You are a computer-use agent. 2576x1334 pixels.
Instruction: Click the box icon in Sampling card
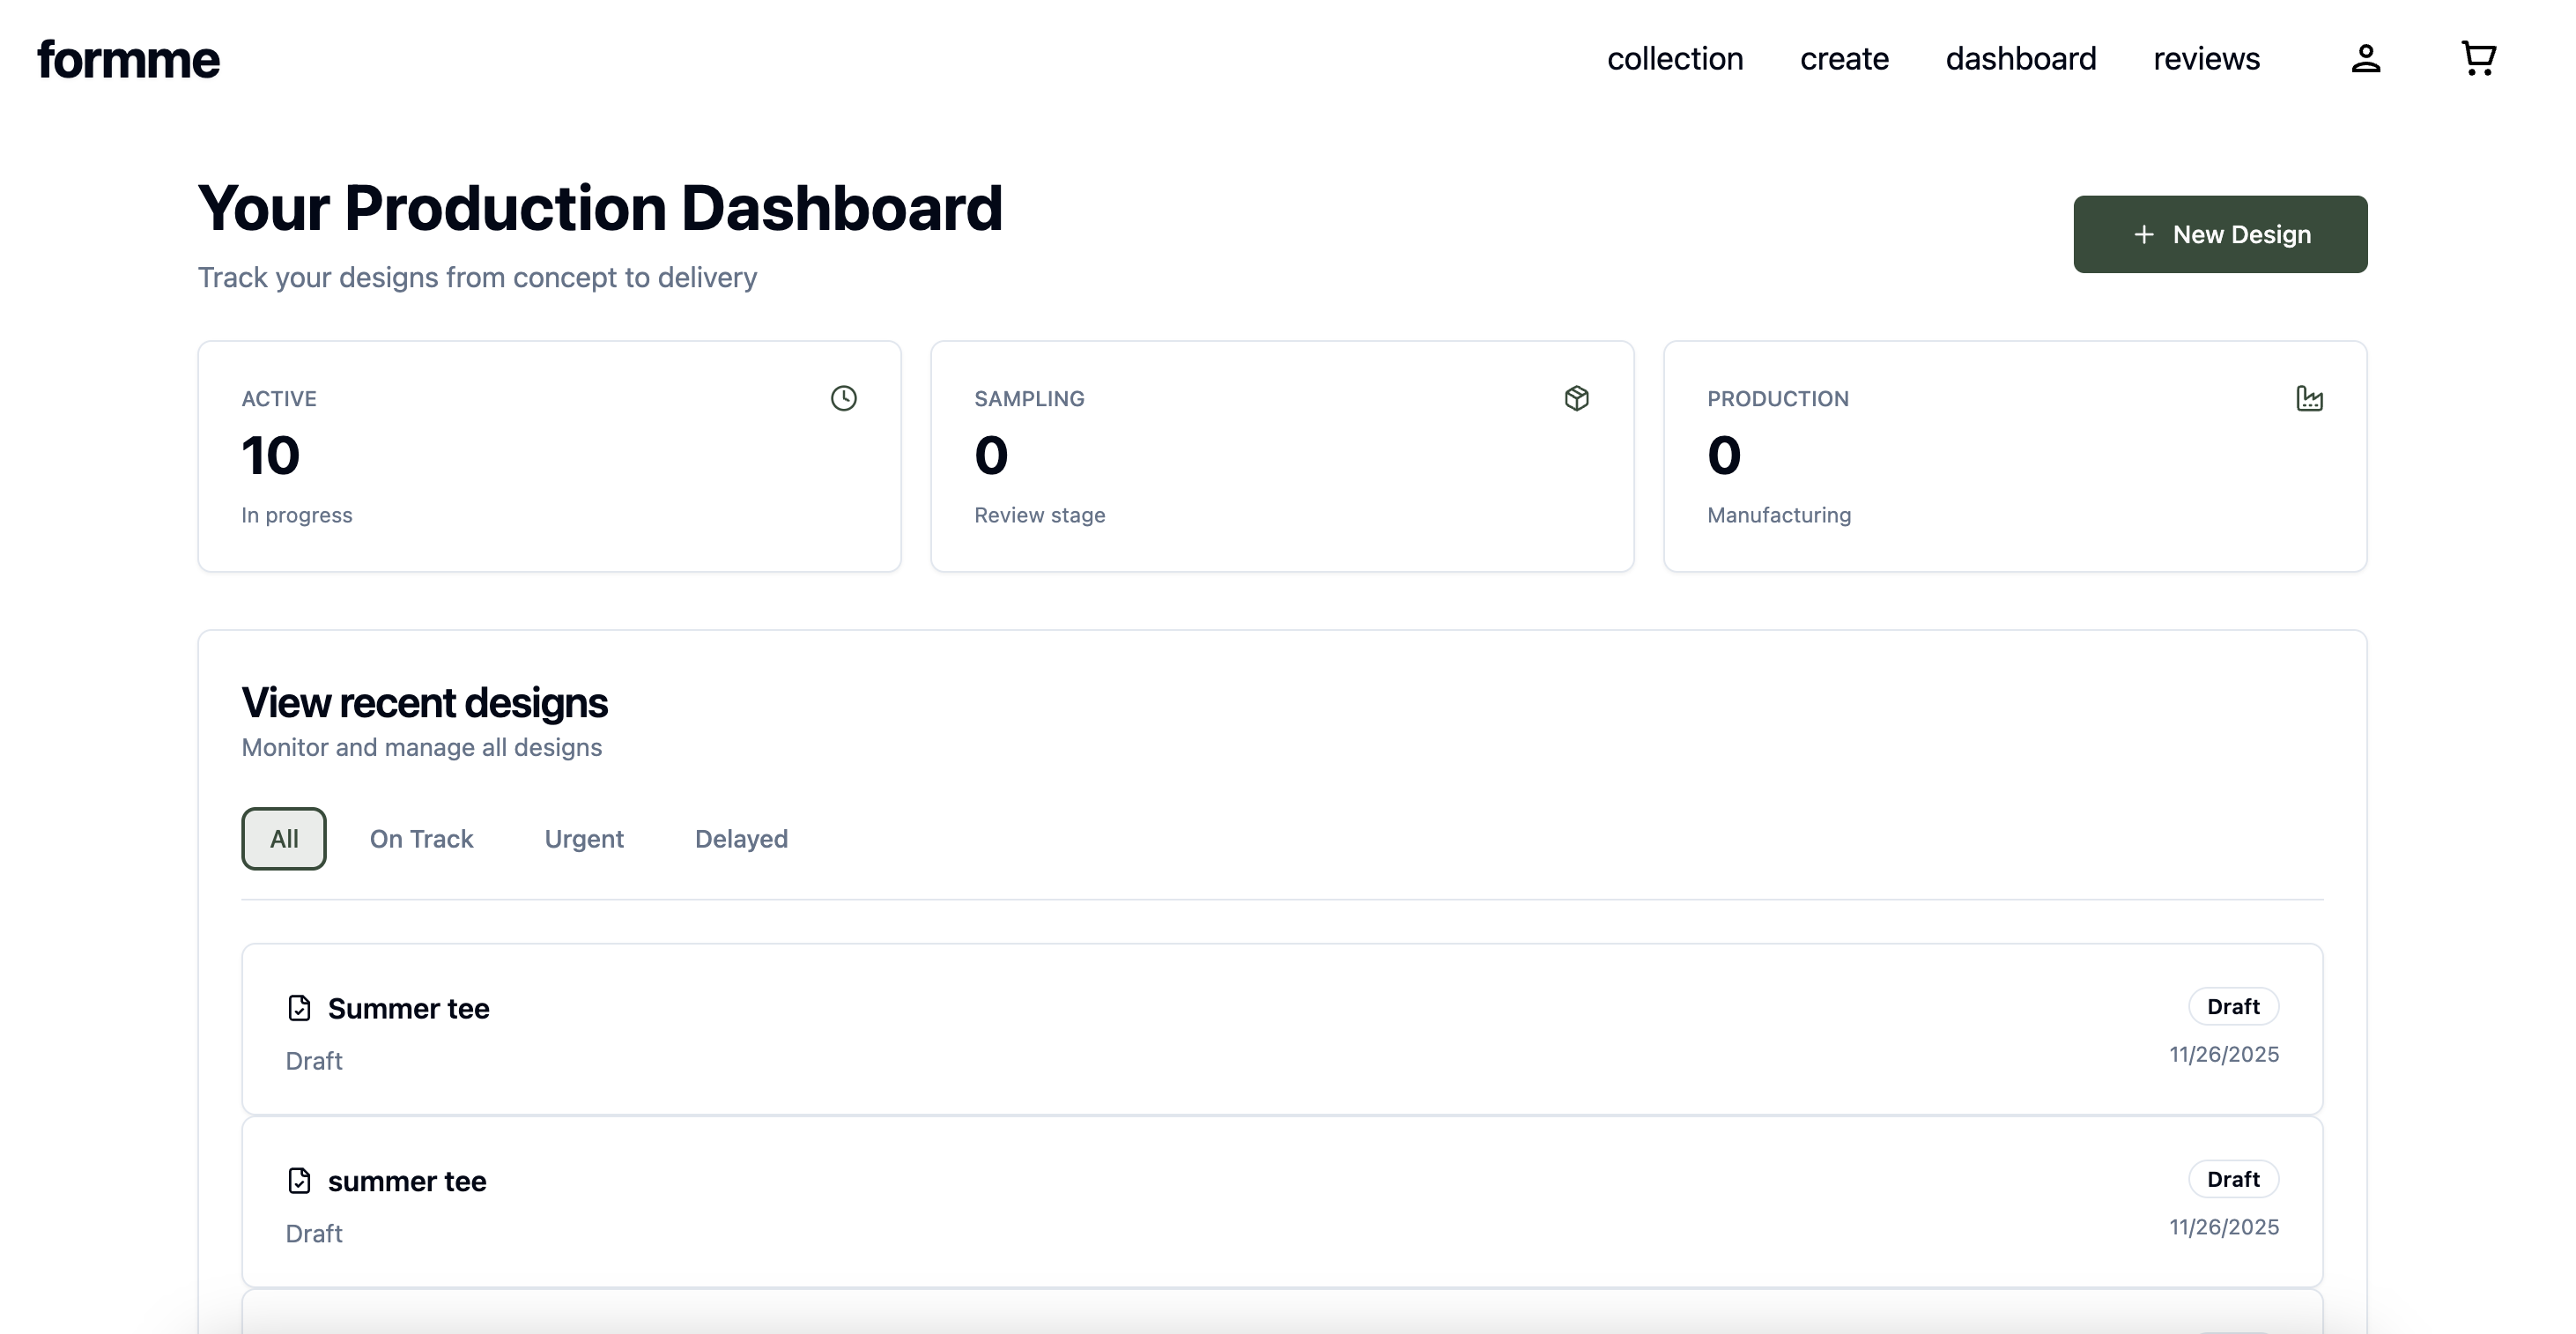point(1576,399)
